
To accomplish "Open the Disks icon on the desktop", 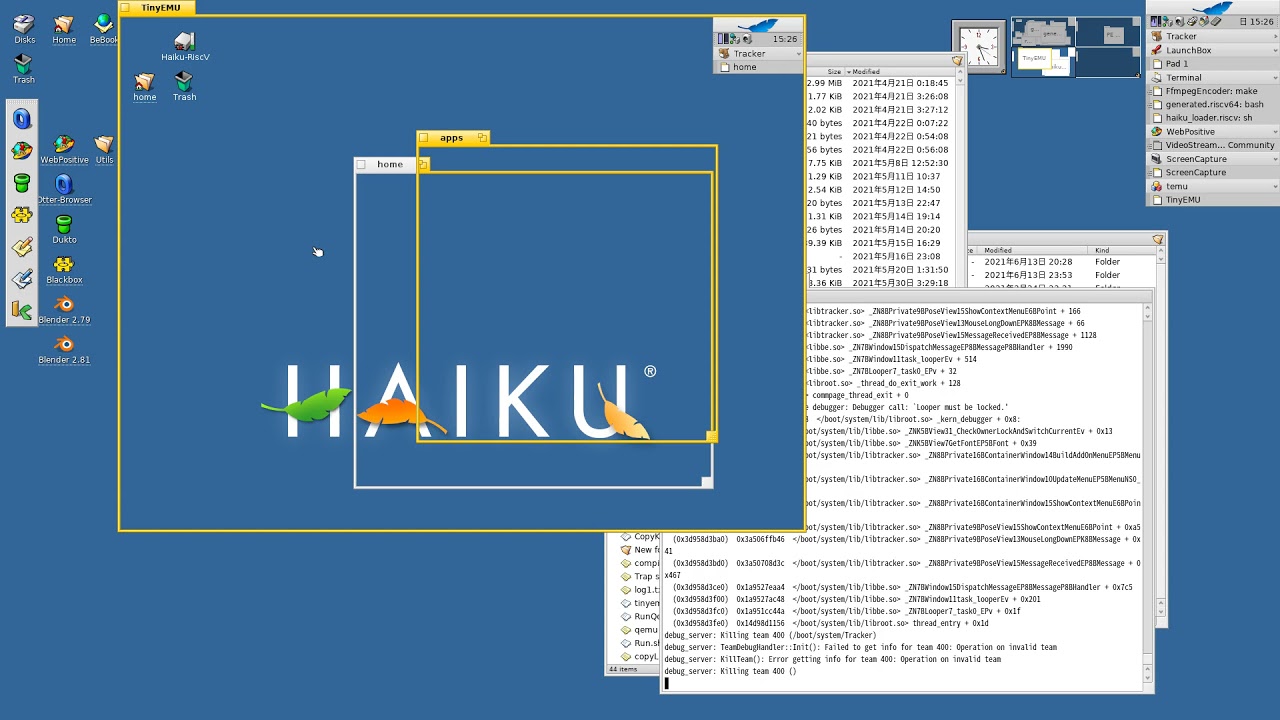I will point(24,29).
